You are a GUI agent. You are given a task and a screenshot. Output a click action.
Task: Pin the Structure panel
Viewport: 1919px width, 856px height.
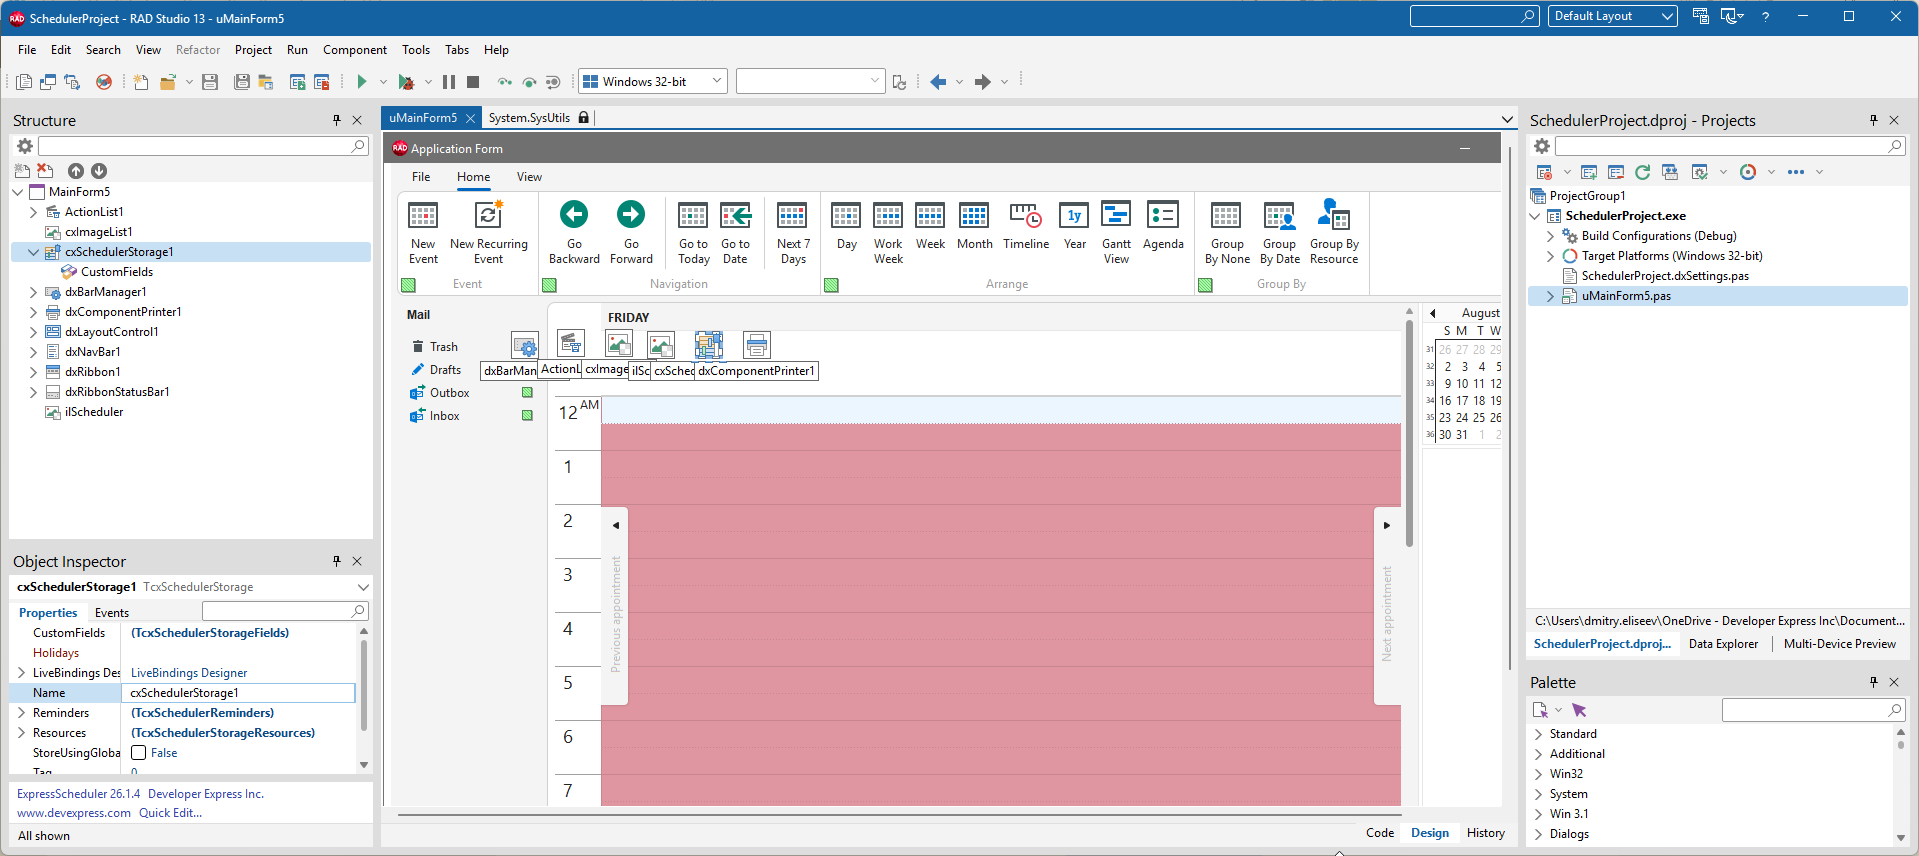[337, 119]
